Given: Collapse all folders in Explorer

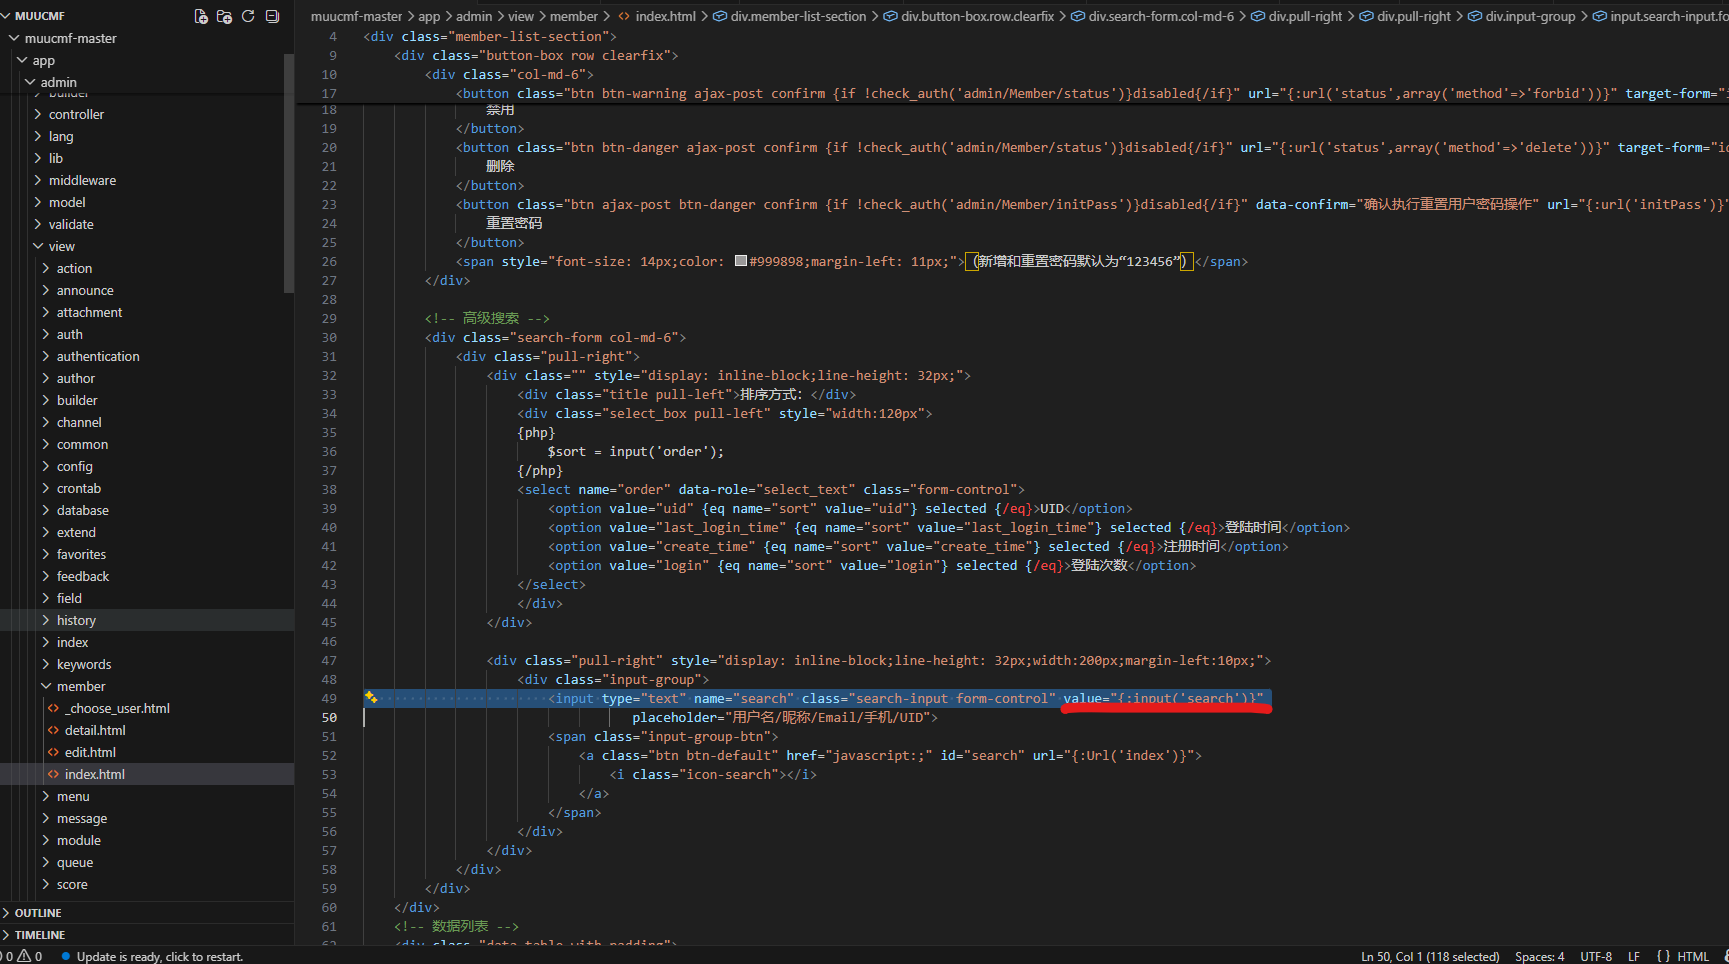Looking at the screenshot, I should (x=272, y=16).
